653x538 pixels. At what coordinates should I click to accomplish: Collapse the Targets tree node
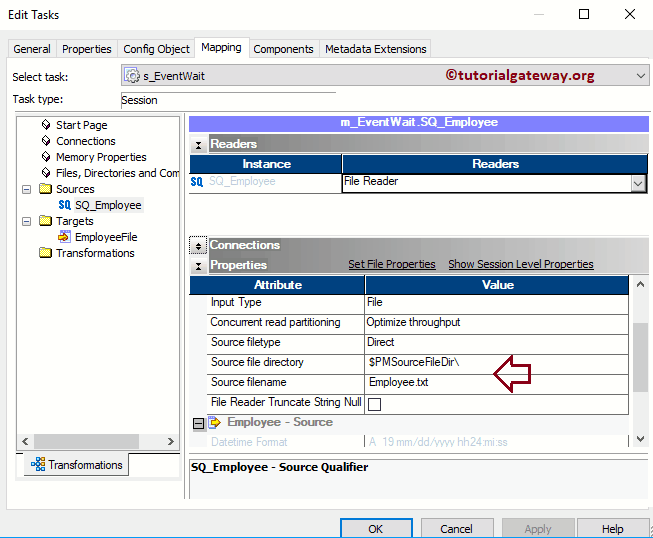pyautogui.click(x=26, y=221)
